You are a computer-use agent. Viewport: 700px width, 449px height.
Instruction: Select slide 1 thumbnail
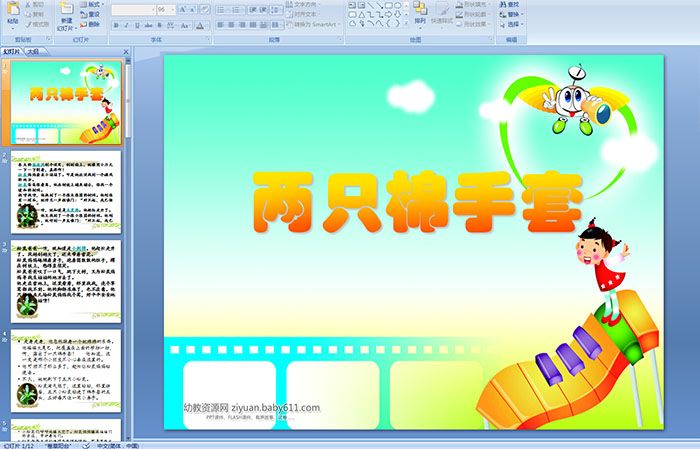click(x=66, y=103)
